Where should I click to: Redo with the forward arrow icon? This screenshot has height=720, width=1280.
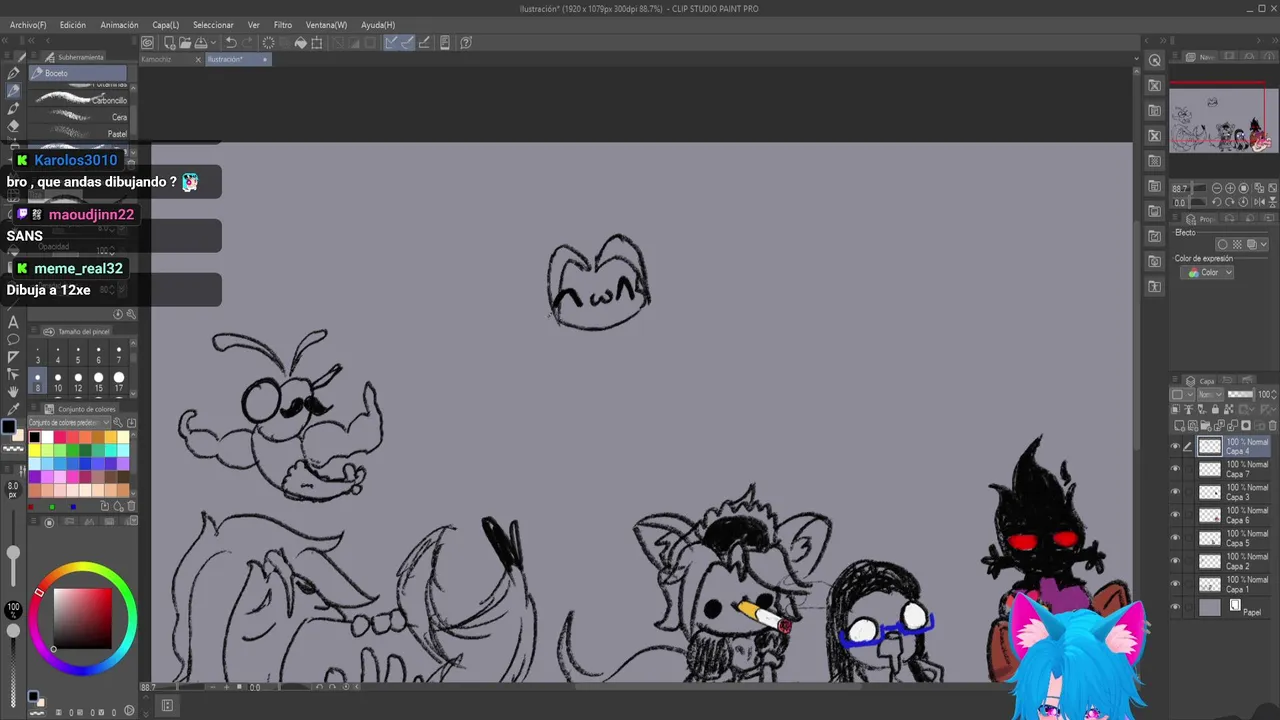click(x=248, y=42)
